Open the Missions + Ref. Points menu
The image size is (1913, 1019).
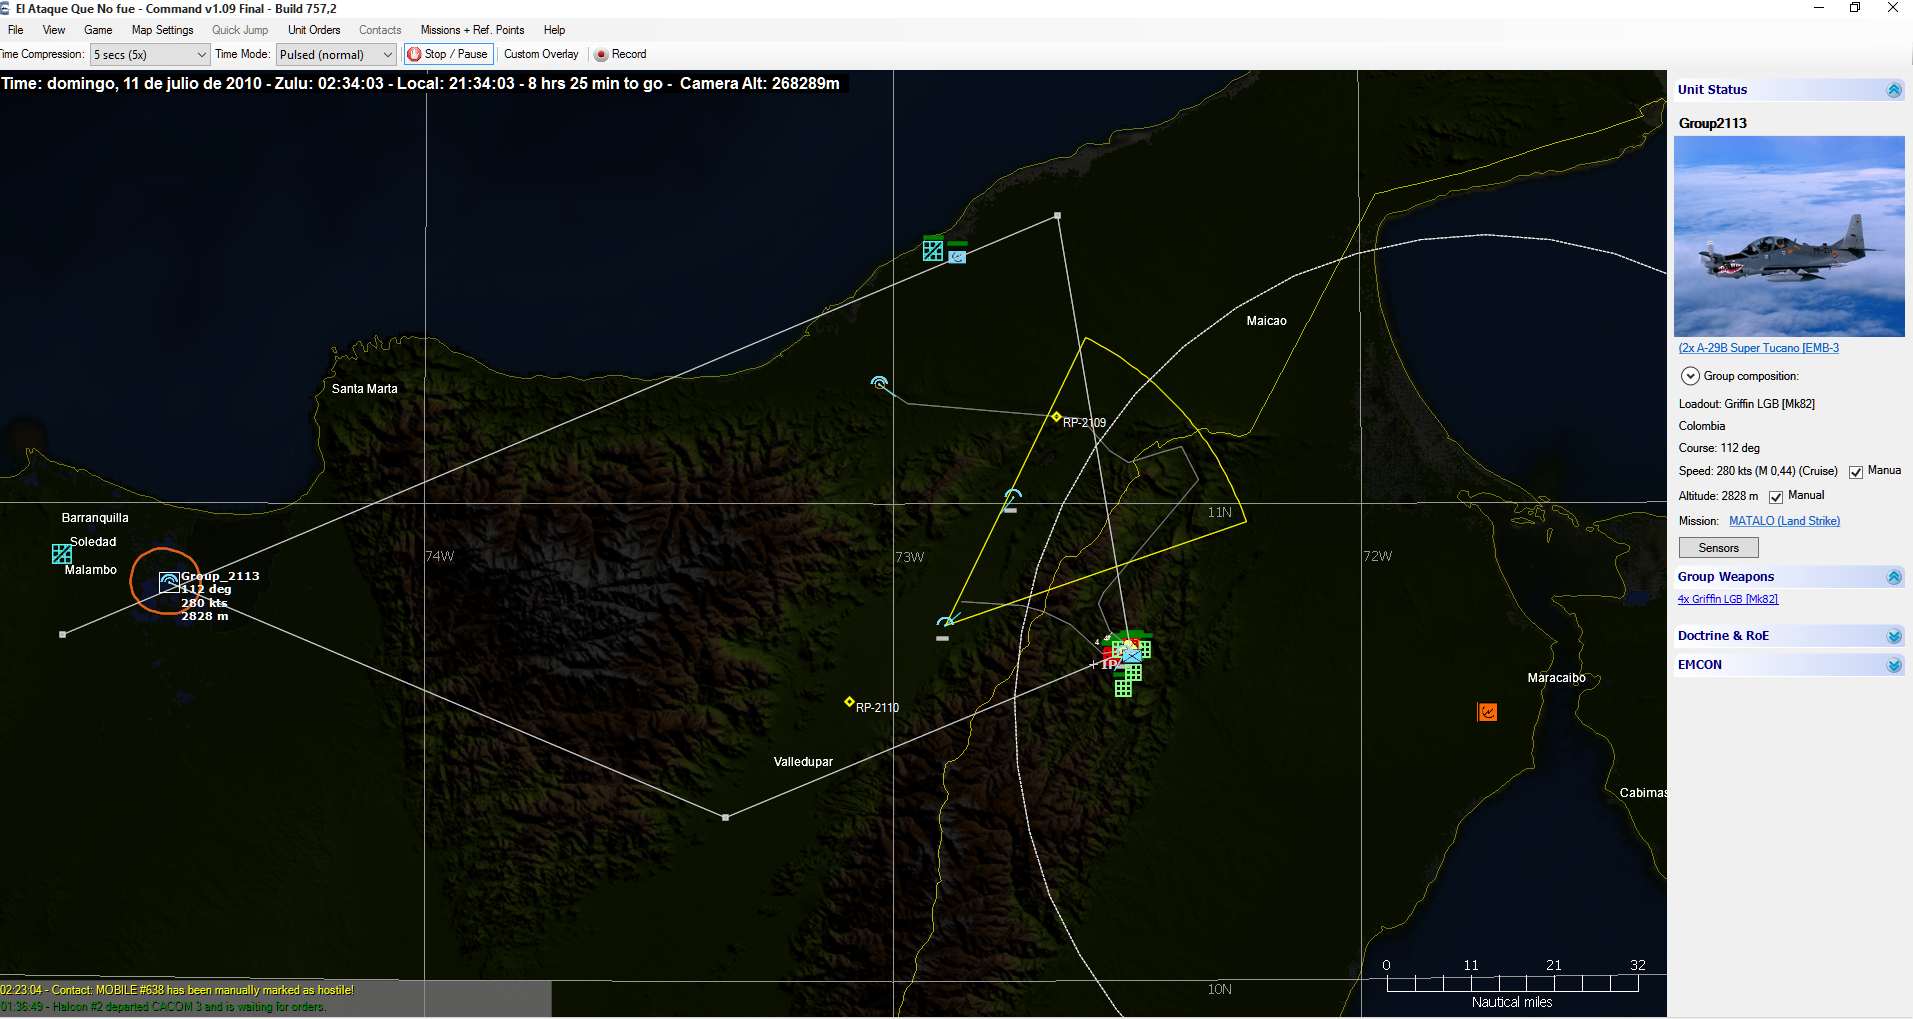coord(472,30)
